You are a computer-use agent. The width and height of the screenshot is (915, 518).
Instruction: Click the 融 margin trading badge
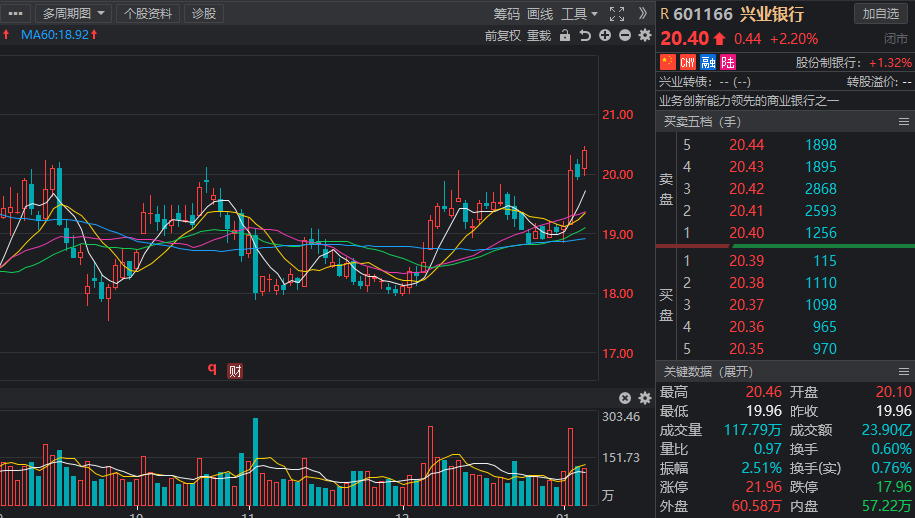coord(708,62)
